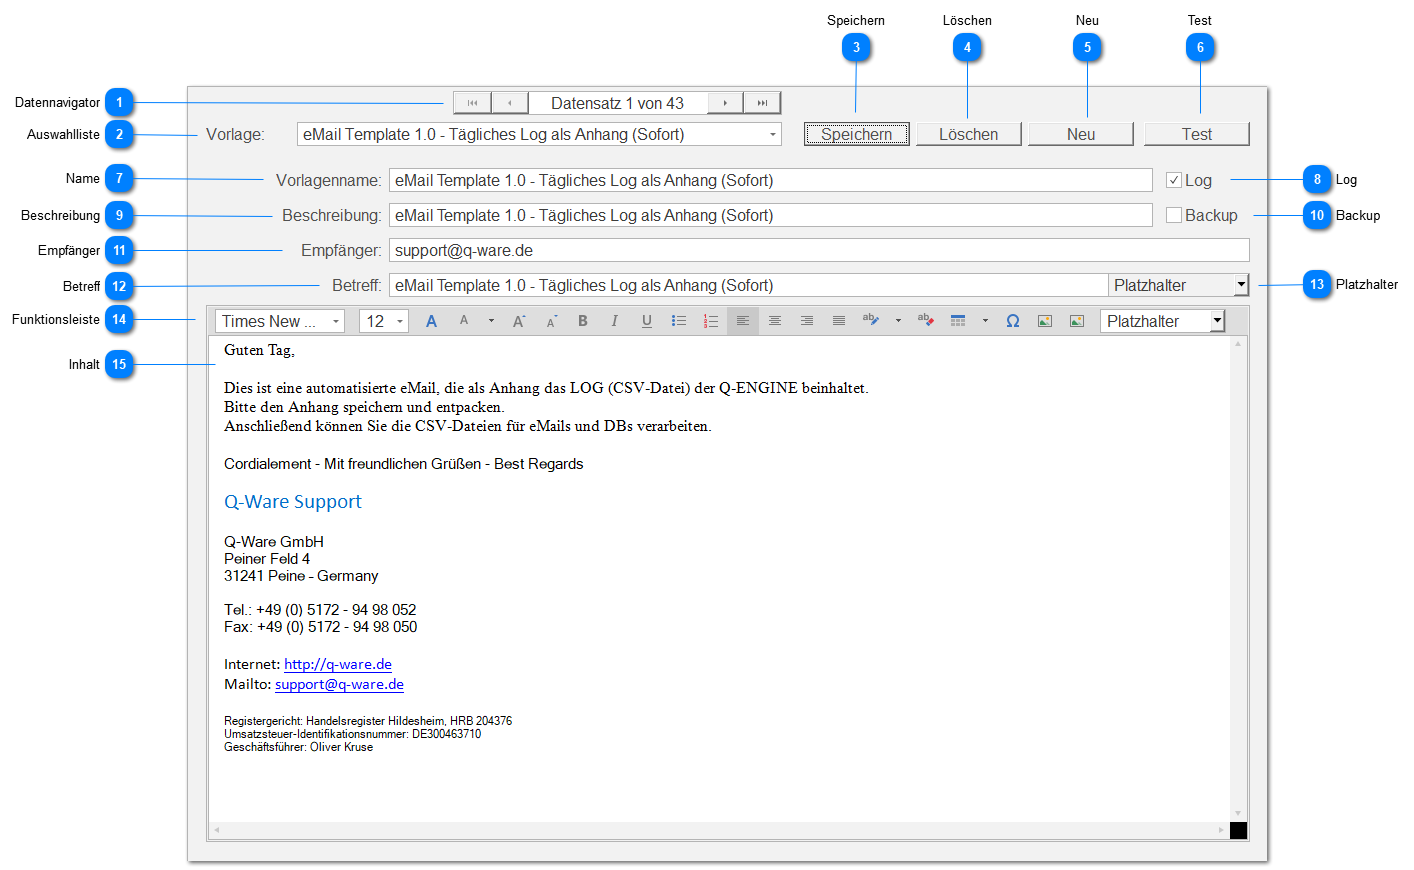Screen dimensions: 1414x870
Task: Click the gray font color A icon
Action: (464, 321)
